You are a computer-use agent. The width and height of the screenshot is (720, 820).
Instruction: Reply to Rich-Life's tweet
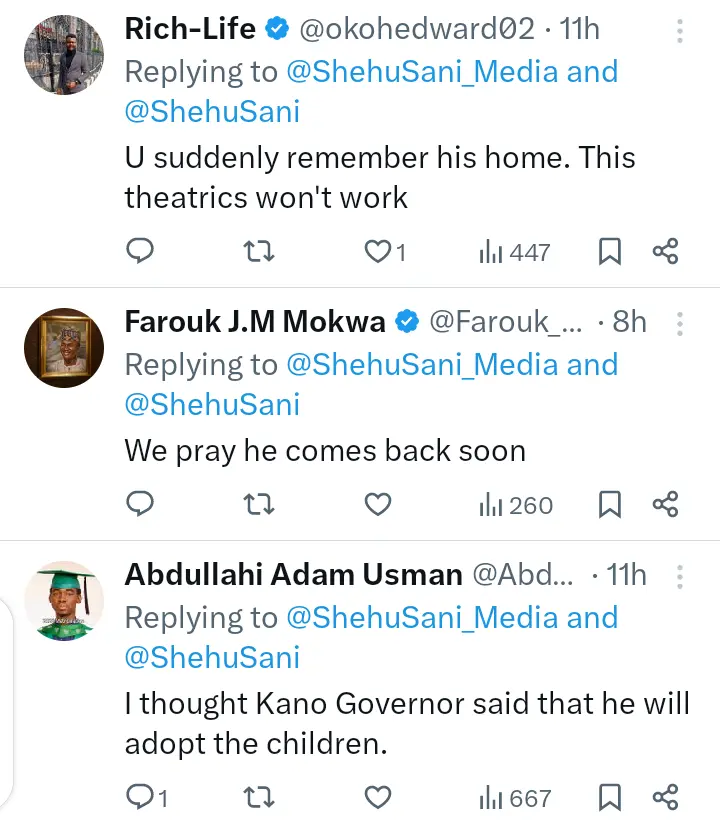click(141, 252)
